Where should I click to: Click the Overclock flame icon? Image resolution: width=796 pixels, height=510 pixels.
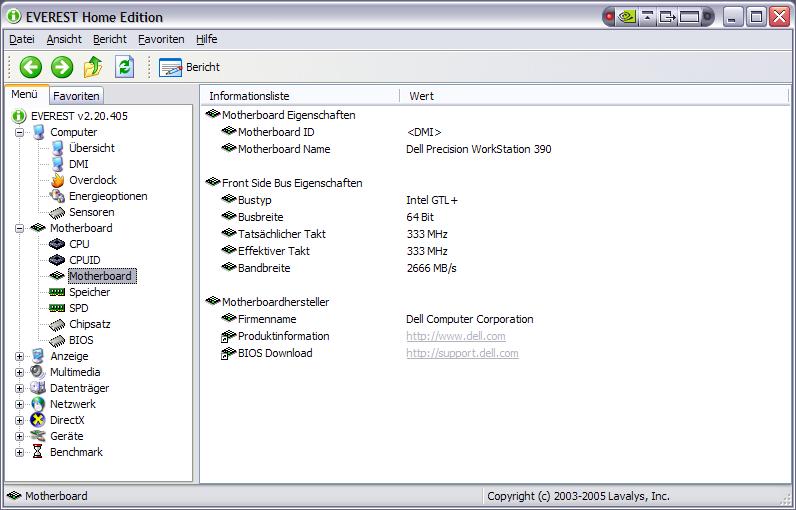click(57, 180)
